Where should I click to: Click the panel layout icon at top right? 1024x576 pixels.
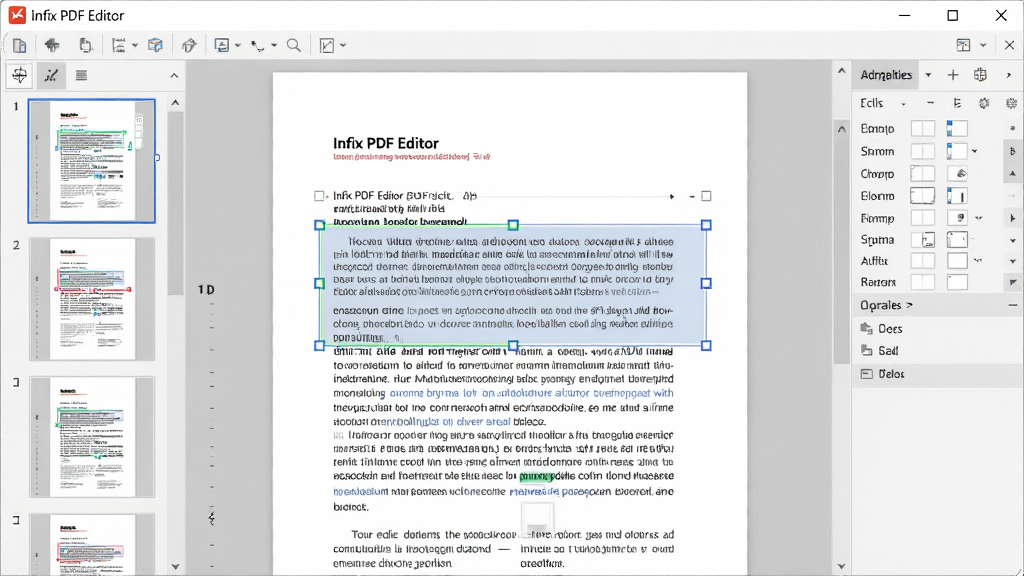point(963,45)
